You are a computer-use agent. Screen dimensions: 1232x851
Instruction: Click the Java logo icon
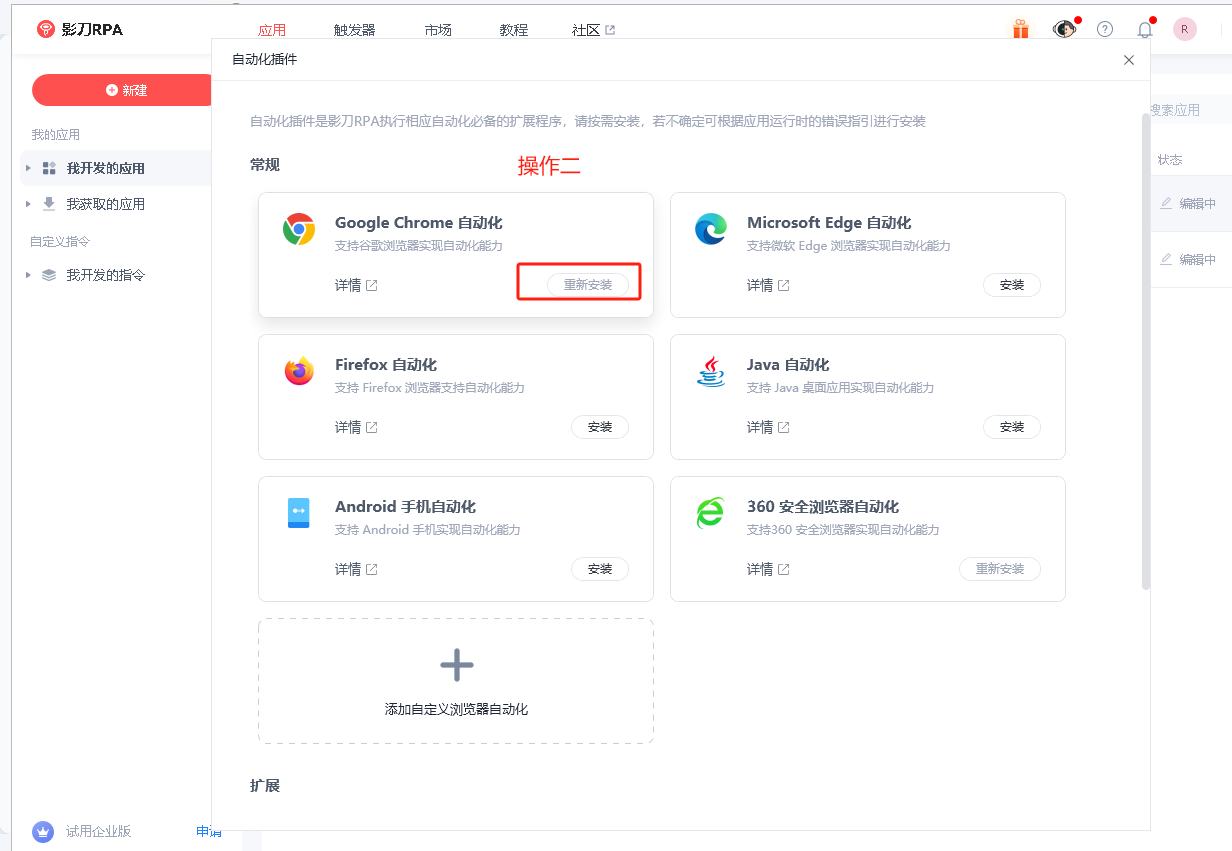pos(711,371)
